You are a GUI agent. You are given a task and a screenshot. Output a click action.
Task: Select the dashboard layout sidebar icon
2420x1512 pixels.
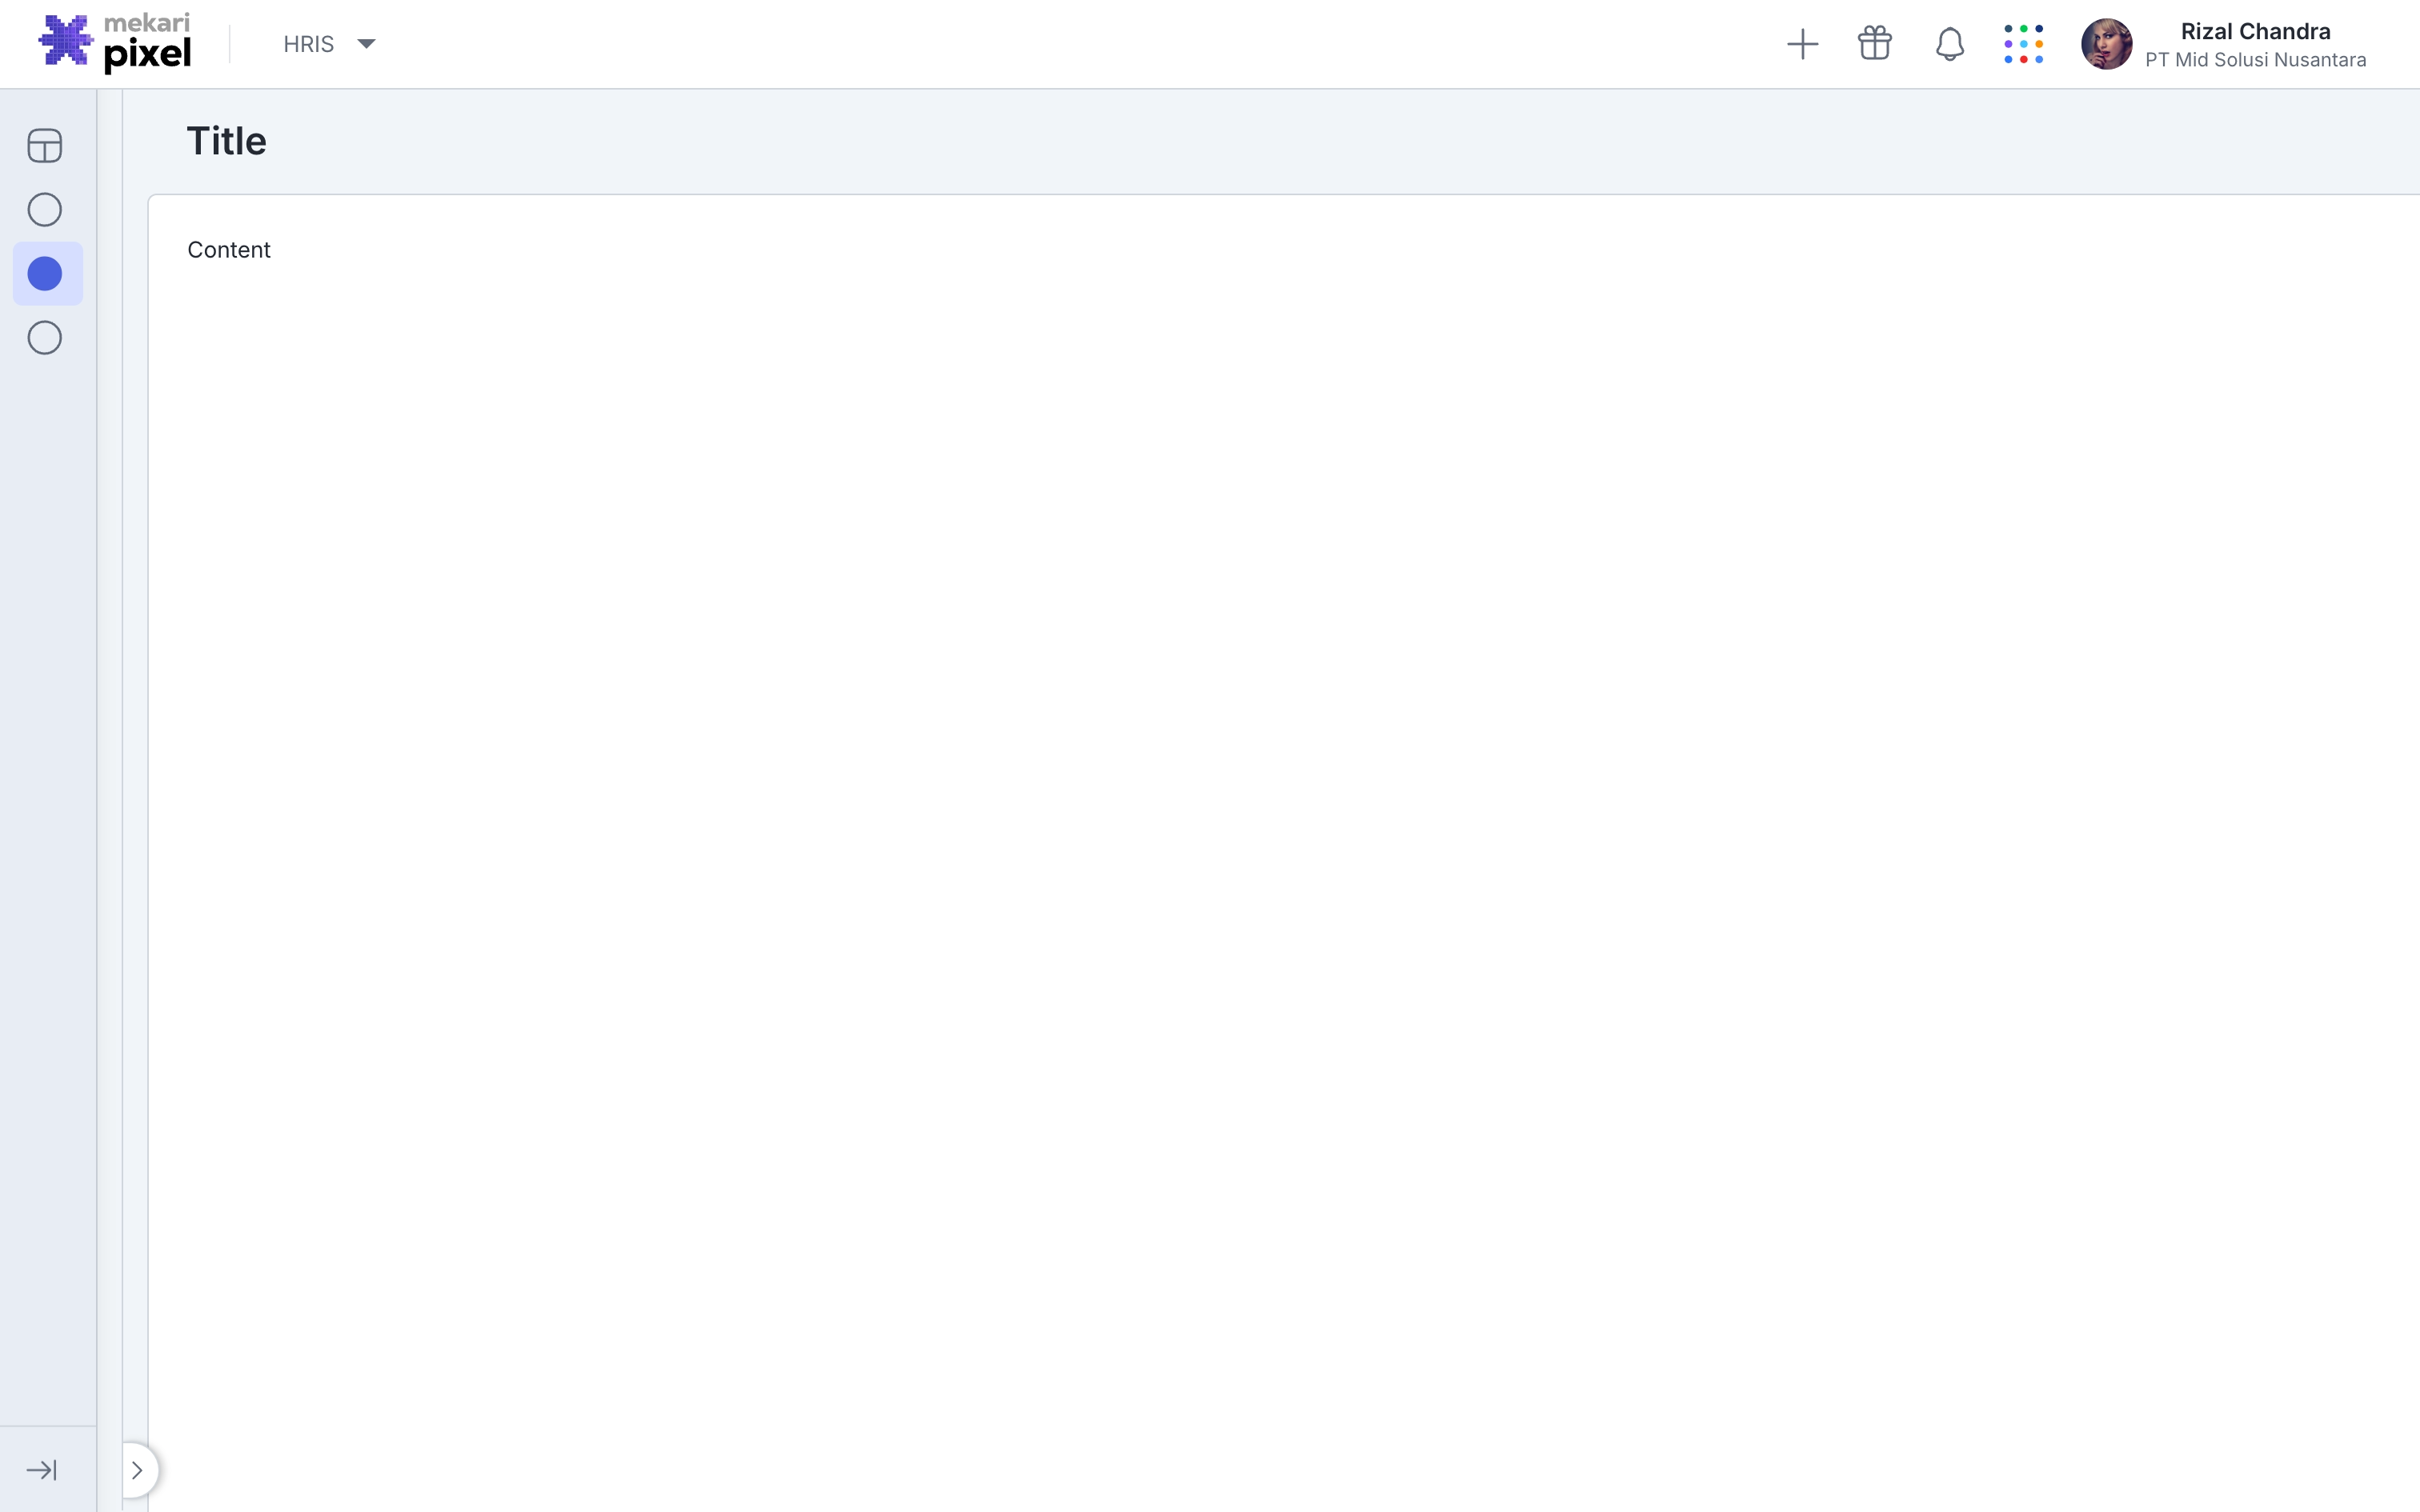45,146
